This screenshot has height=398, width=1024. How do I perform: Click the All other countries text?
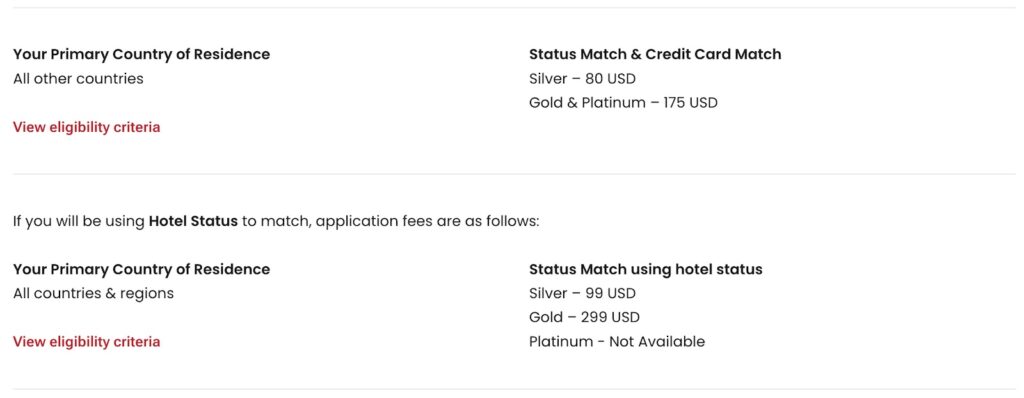point(78,79)
